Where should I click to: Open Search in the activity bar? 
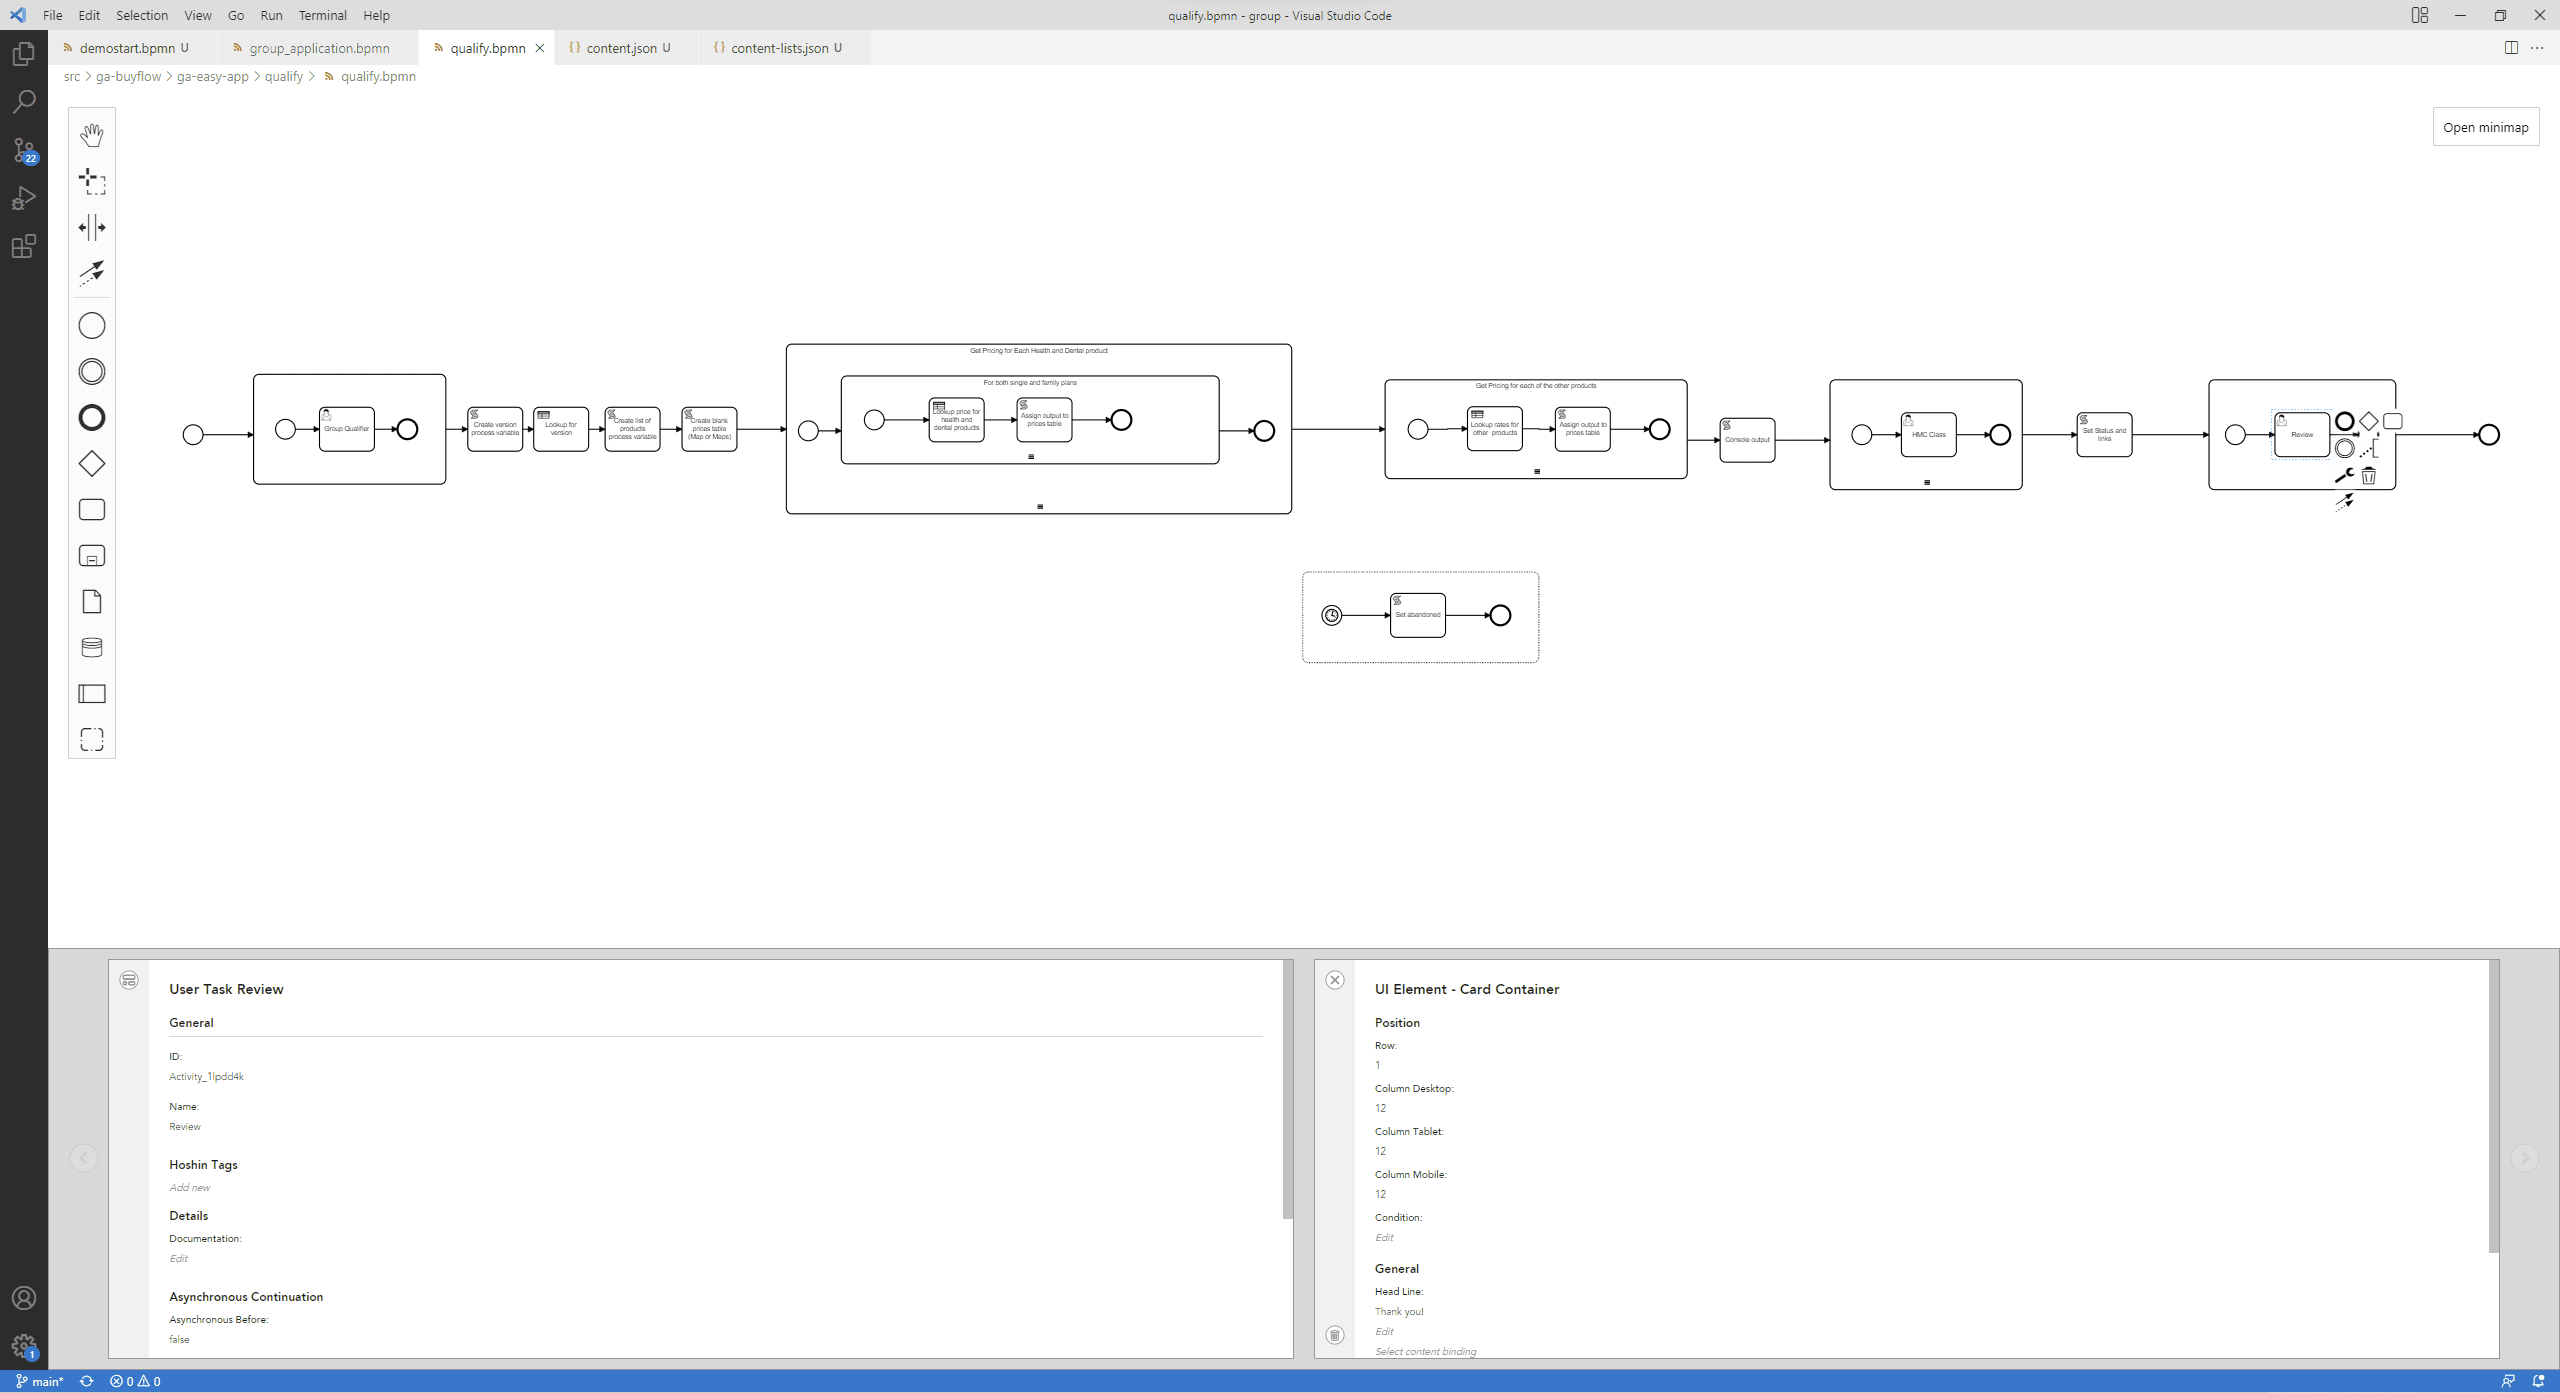(x=24, y=102)
